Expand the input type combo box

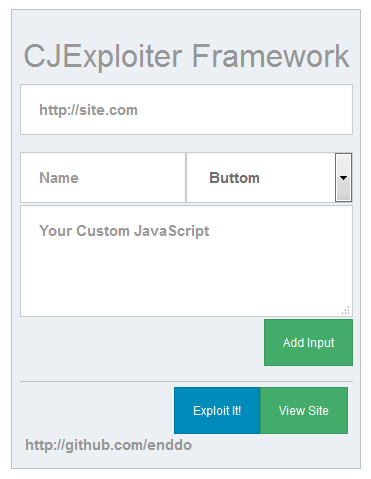click(x=269, y=178)
